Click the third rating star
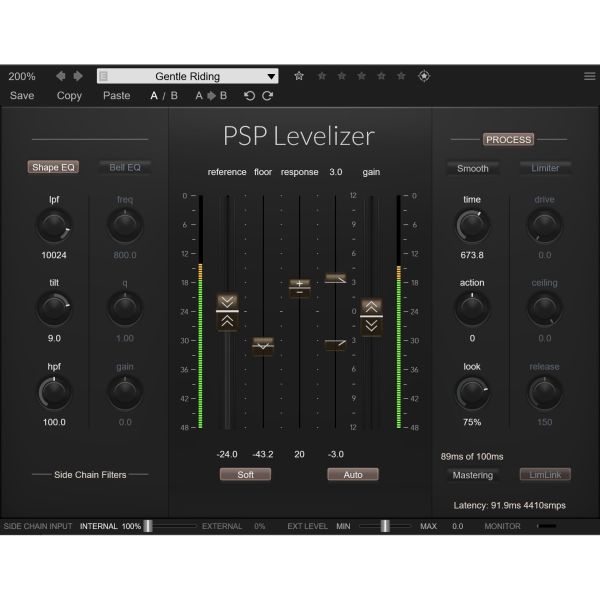Viewport: 600px width, 600px height. pos(342,76)
